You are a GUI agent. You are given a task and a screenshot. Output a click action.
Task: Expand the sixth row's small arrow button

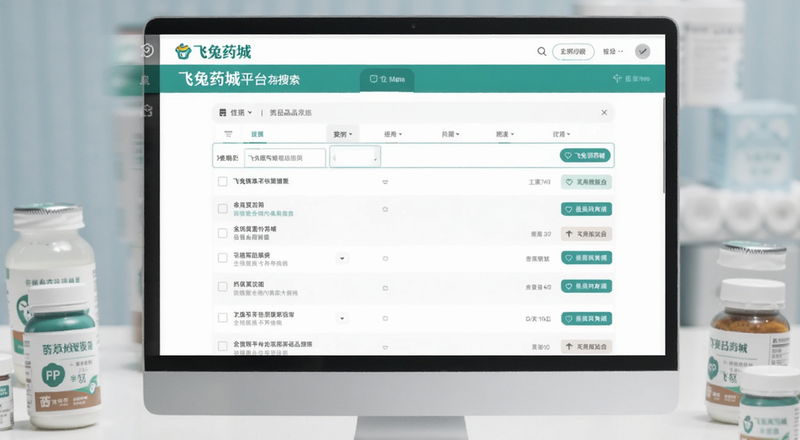point(342,319)
